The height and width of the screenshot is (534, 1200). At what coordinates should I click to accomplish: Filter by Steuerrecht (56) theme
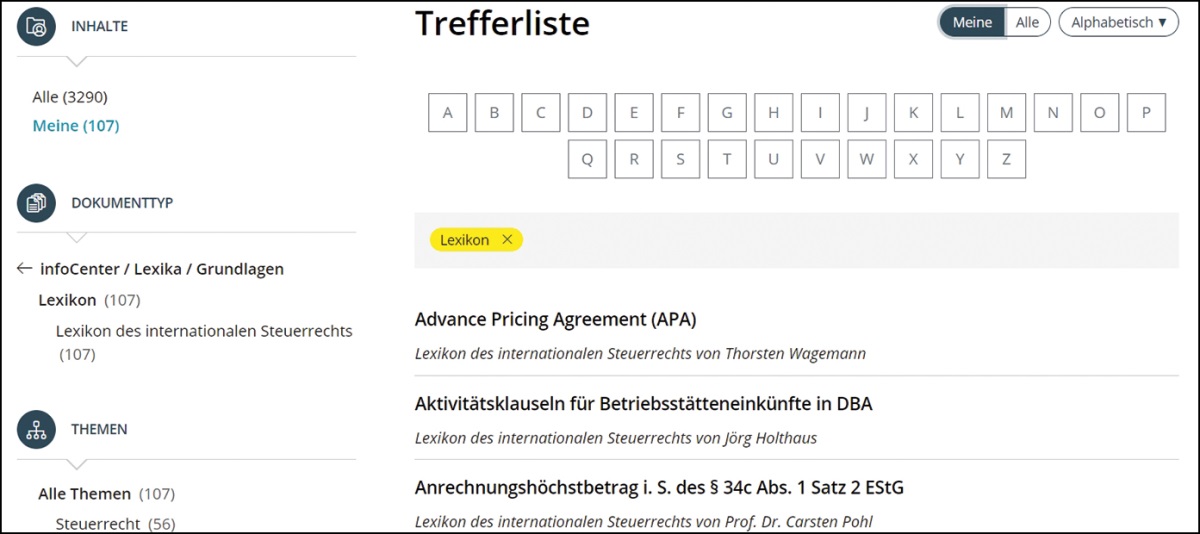(115, 524)
